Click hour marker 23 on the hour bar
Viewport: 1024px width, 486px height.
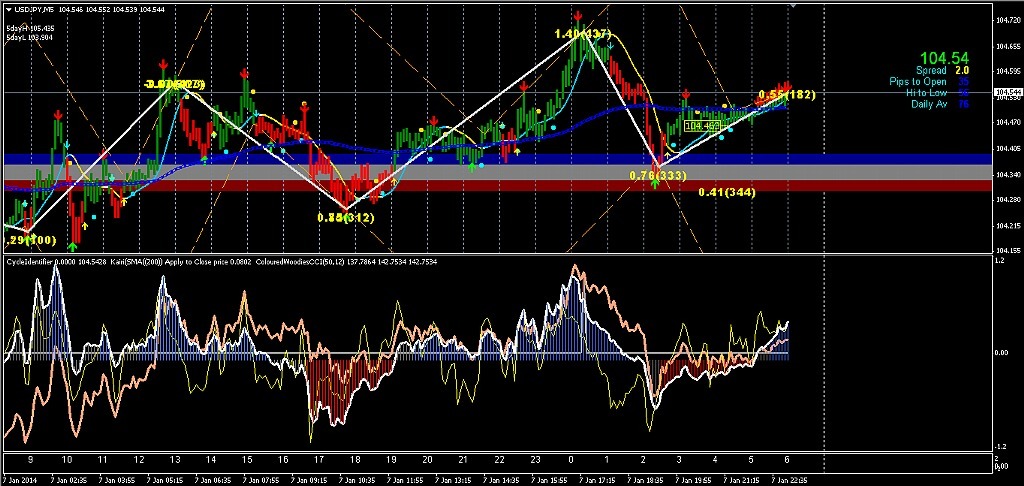click(536, 460)
